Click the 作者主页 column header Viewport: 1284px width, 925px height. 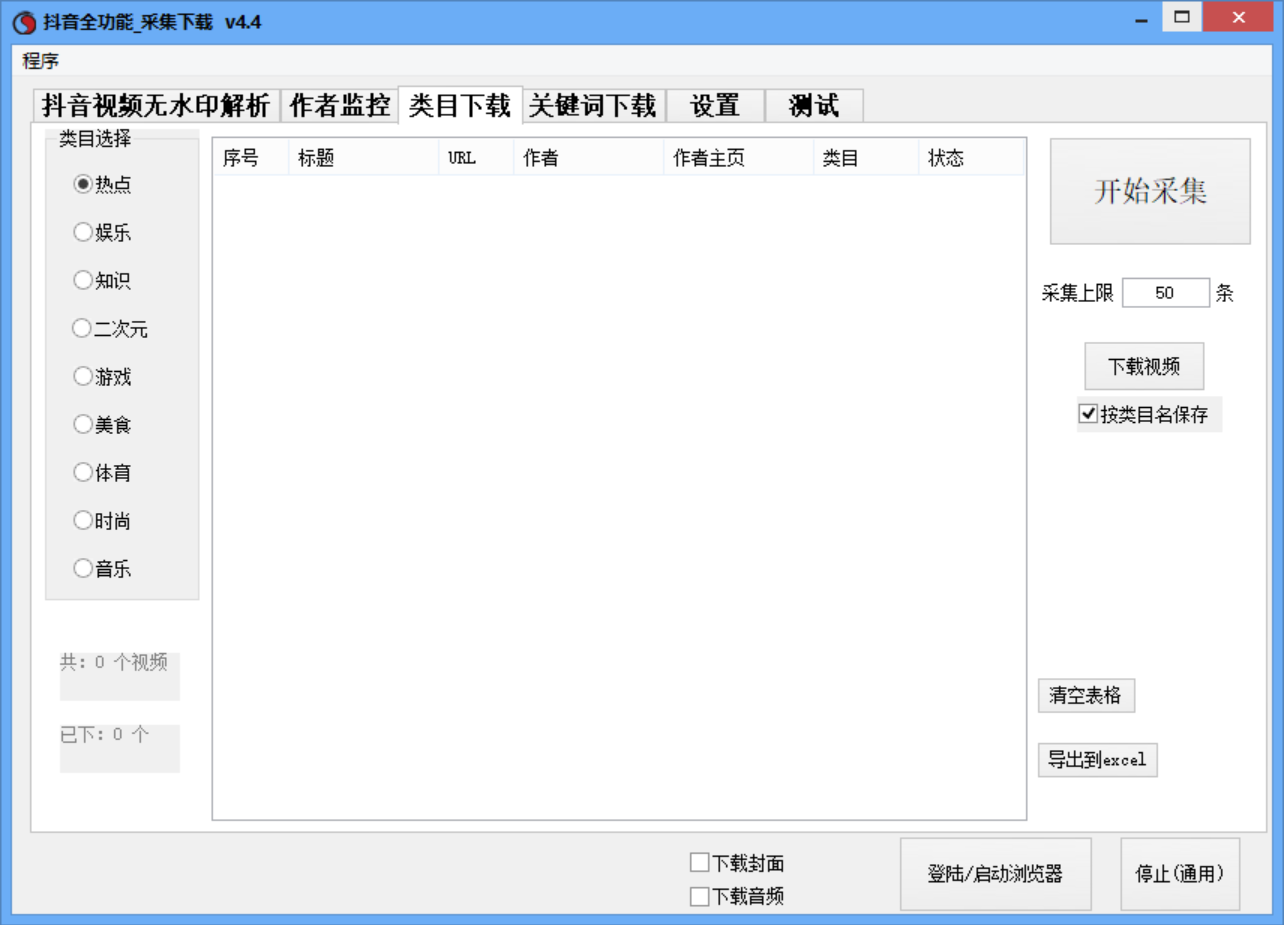tap(739, 158)
